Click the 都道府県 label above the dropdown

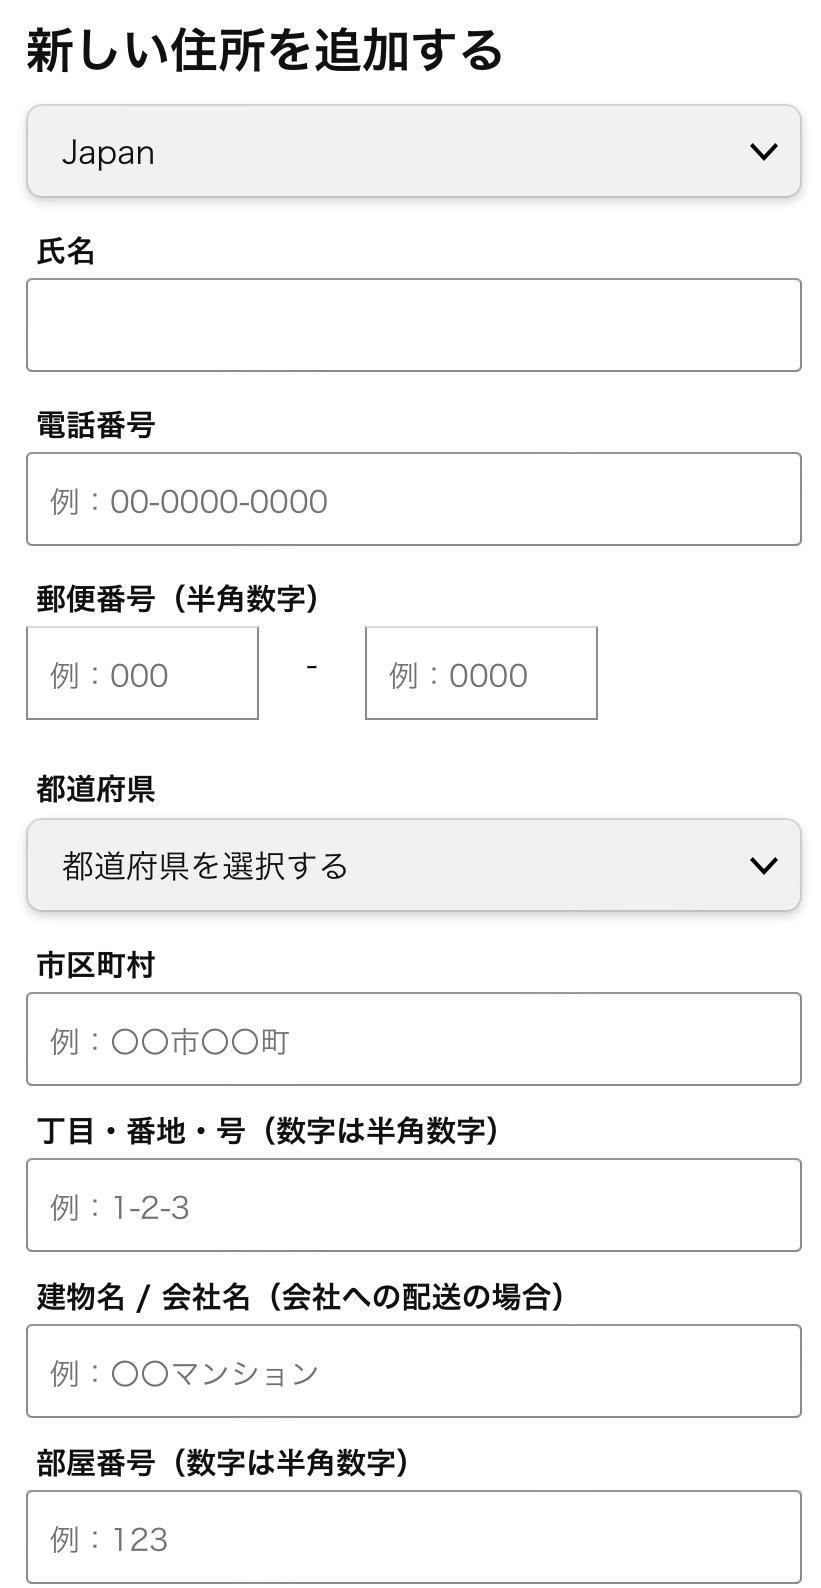[96, 789]
